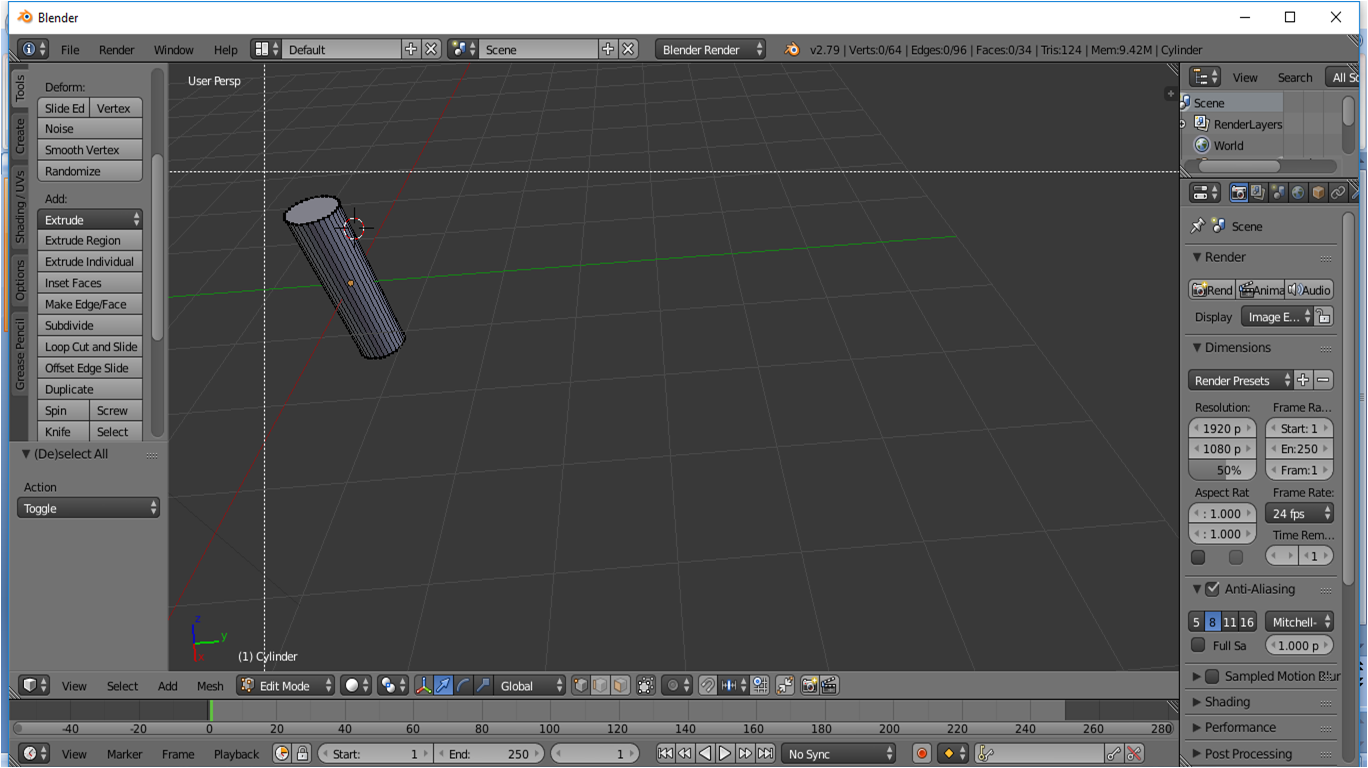This screenshot has height=768, width=1368.
Task: Click the Extrude Region button
Action: point(89,240)
